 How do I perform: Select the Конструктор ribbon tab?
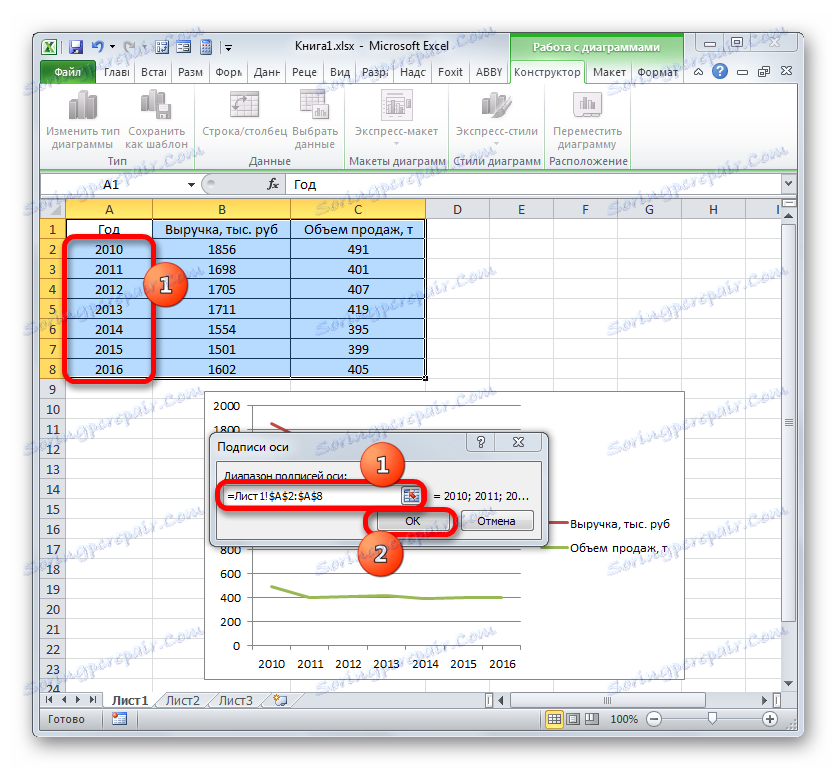547,72
